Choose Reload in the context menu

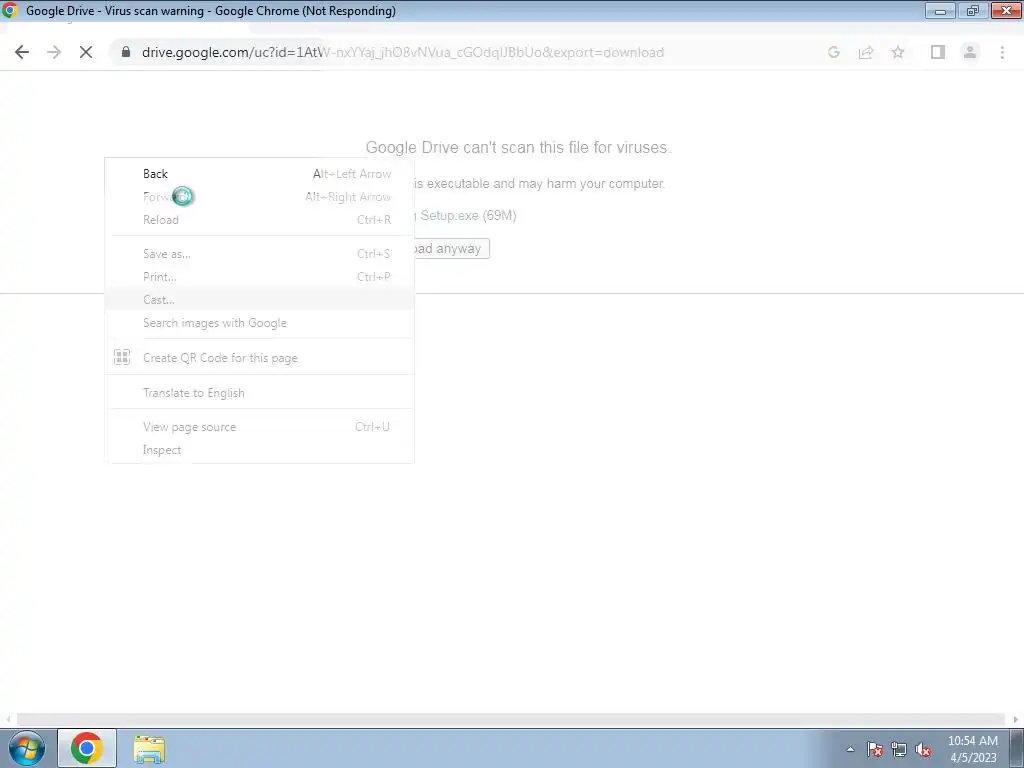tap(260, 220)
